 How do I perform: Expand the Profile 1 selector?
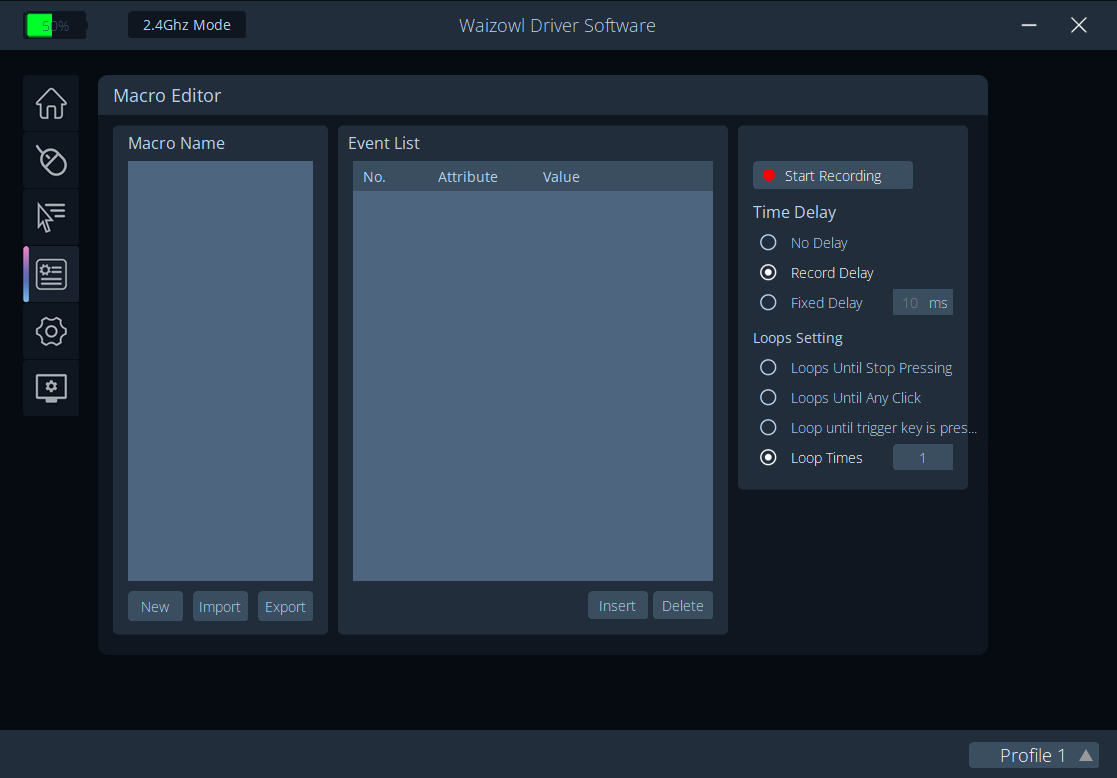[1033, 755]
